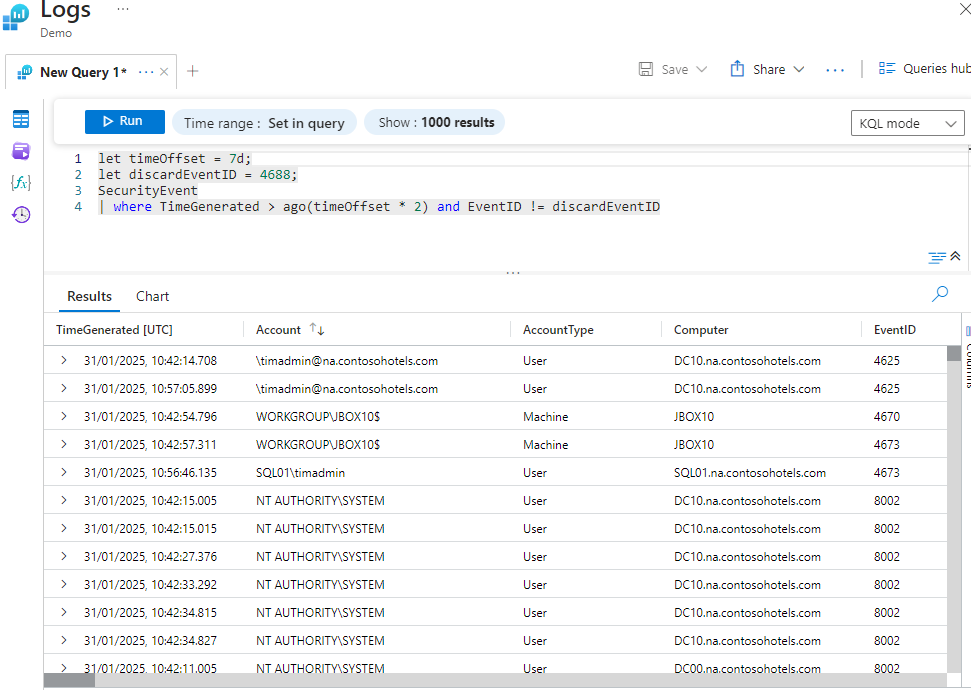Click the ellipsis next to Logs title
The width and height of the screenshot is (971, 690).
[123, 9]
